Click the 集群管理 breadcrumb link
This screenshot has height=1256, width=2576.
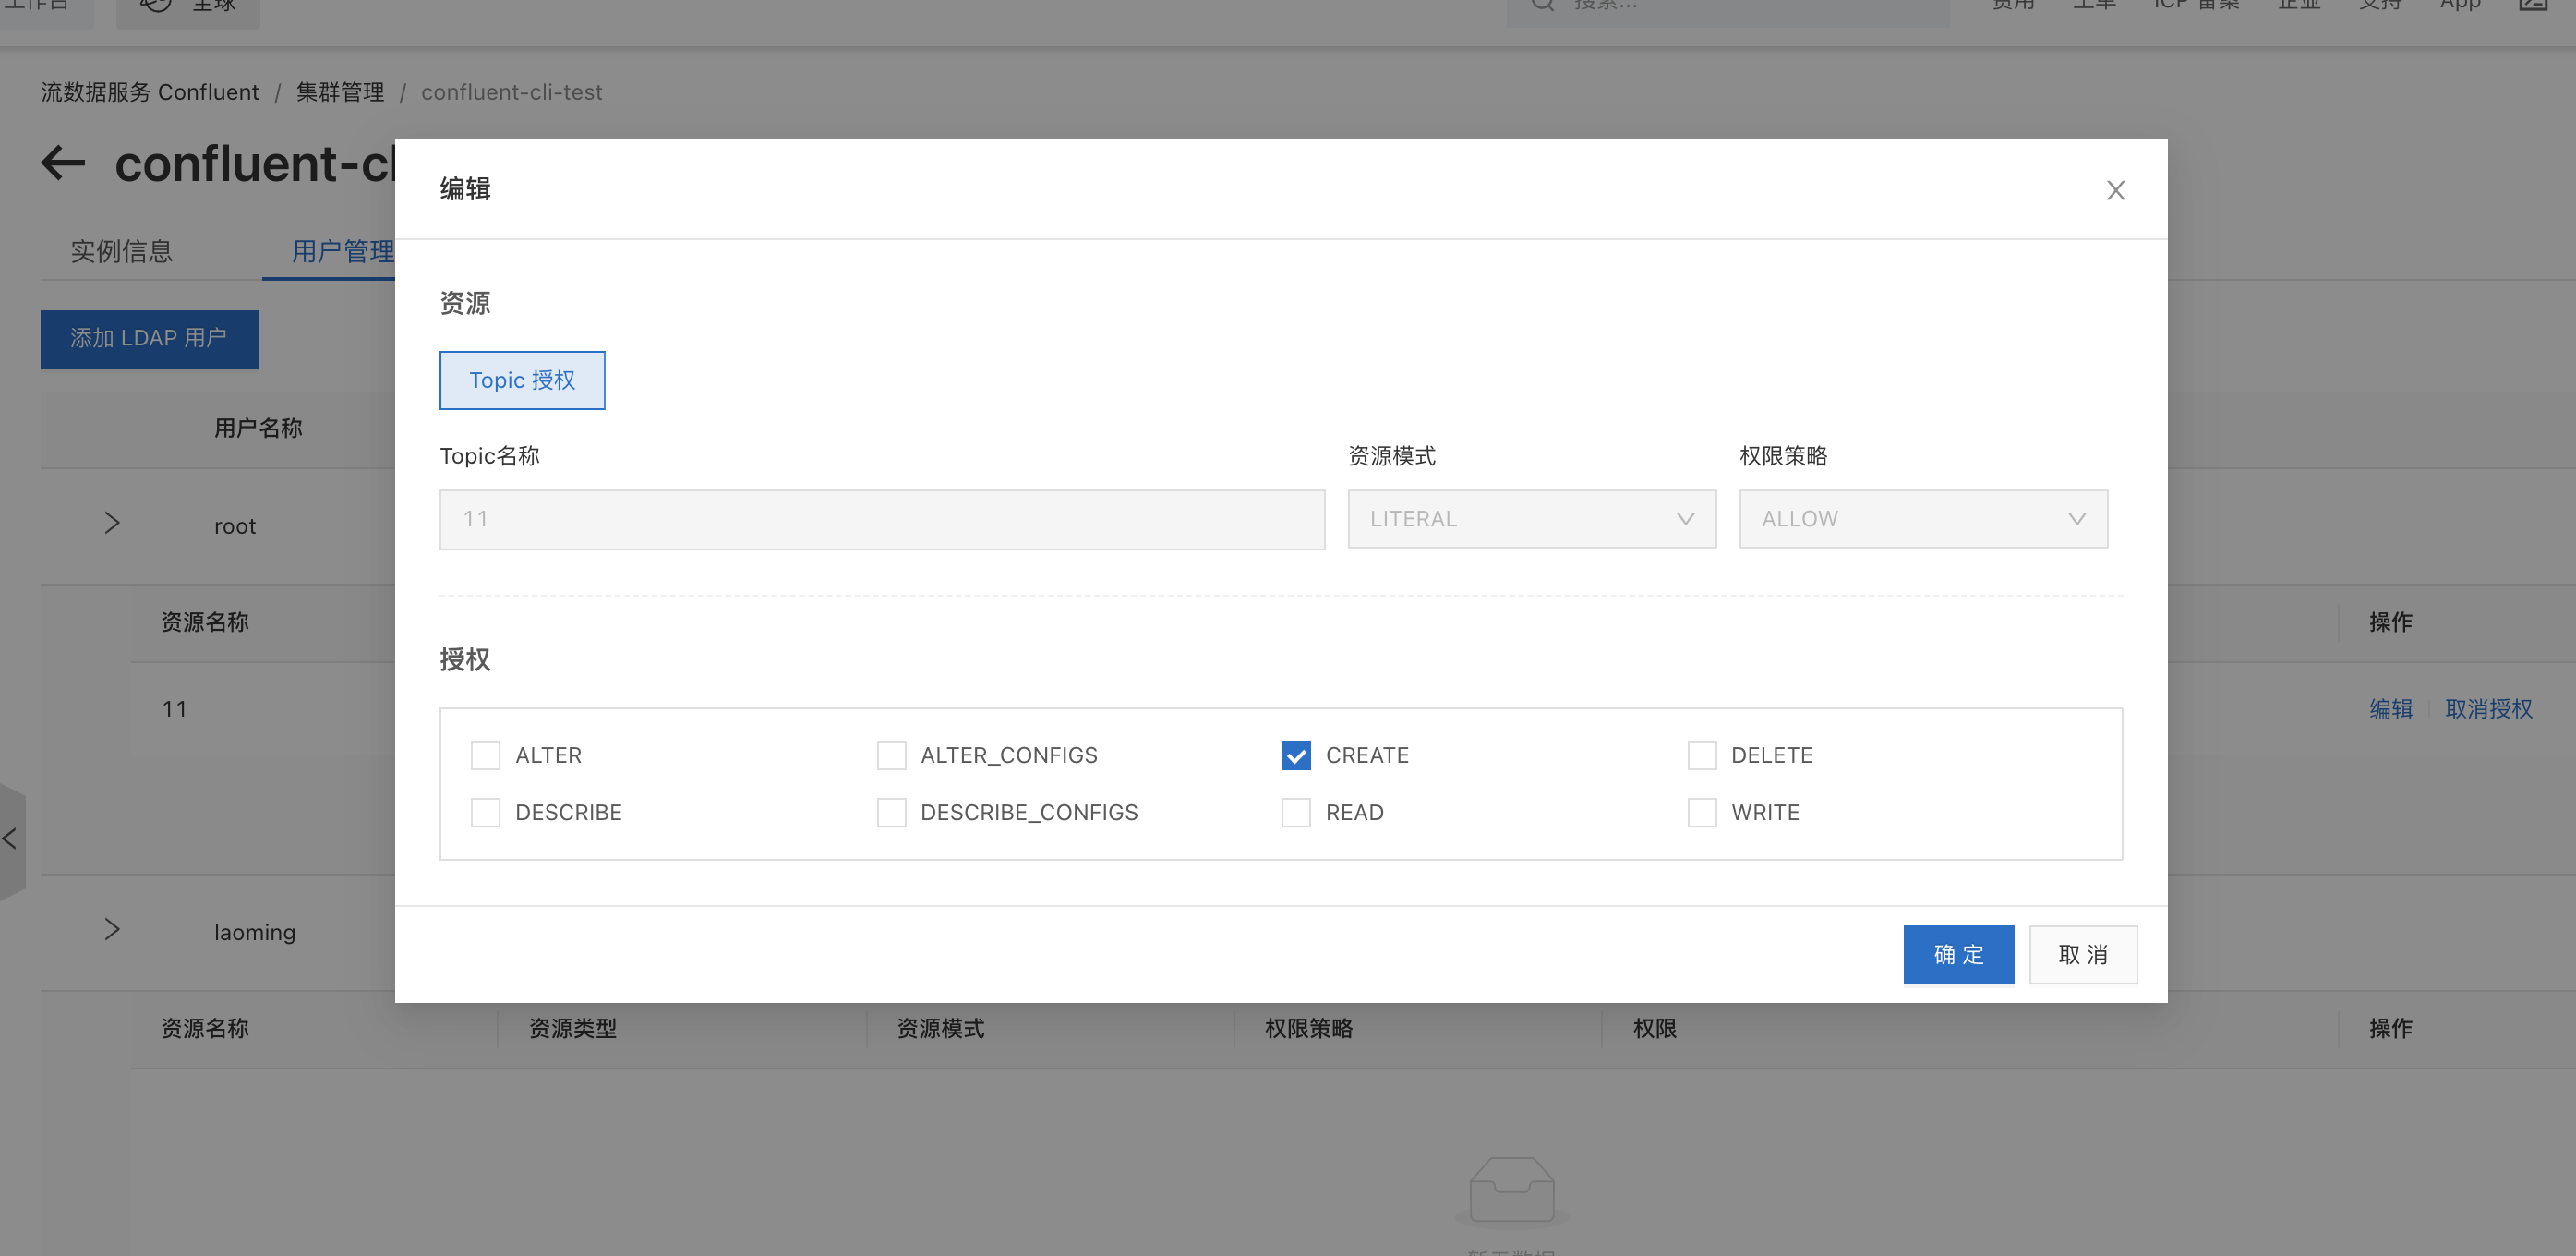tap(340, 92)
